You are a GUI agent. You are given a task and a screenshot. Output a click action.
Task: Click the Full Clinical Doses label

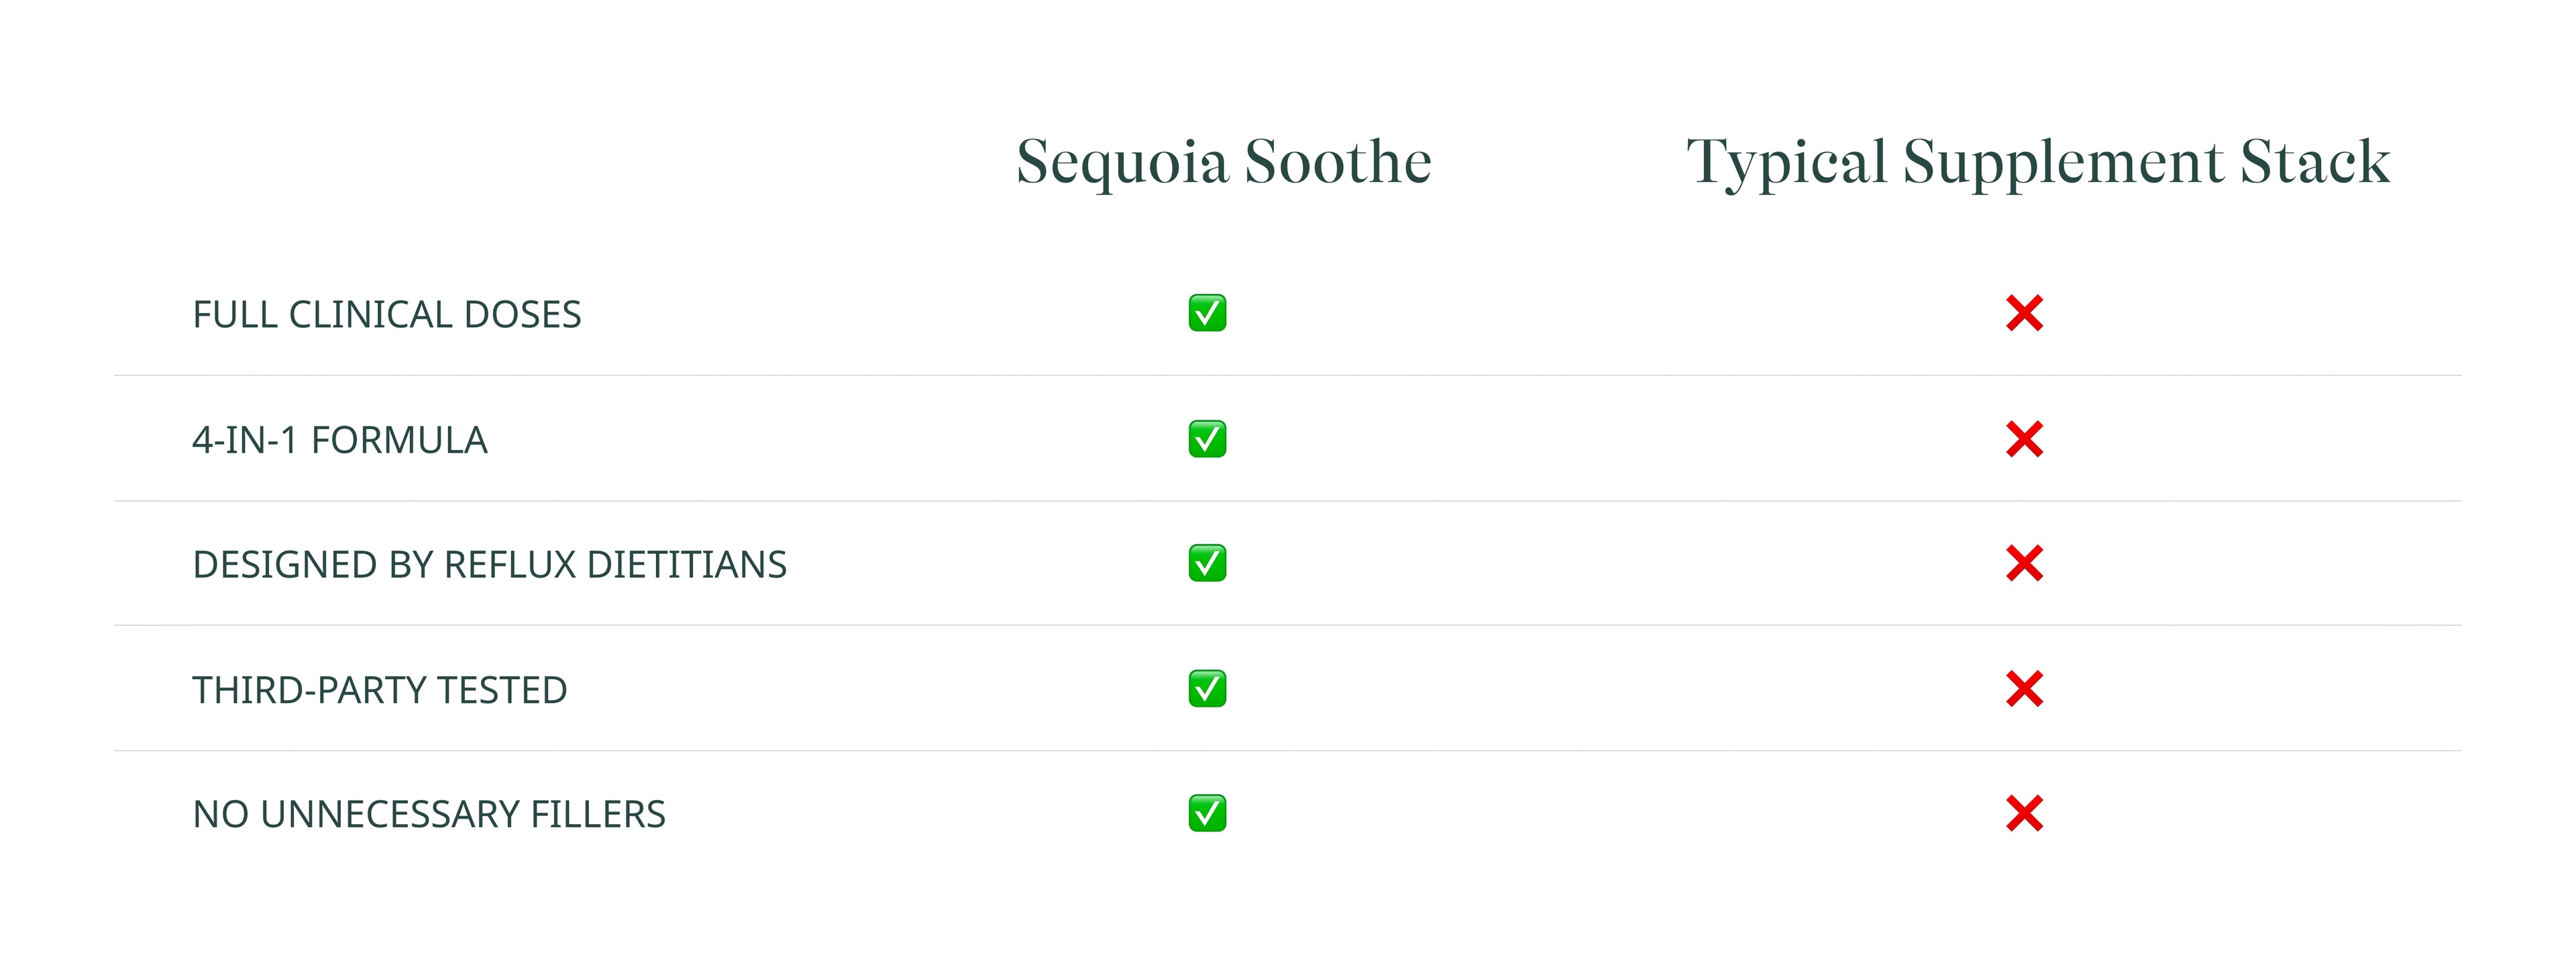[386, 315]
